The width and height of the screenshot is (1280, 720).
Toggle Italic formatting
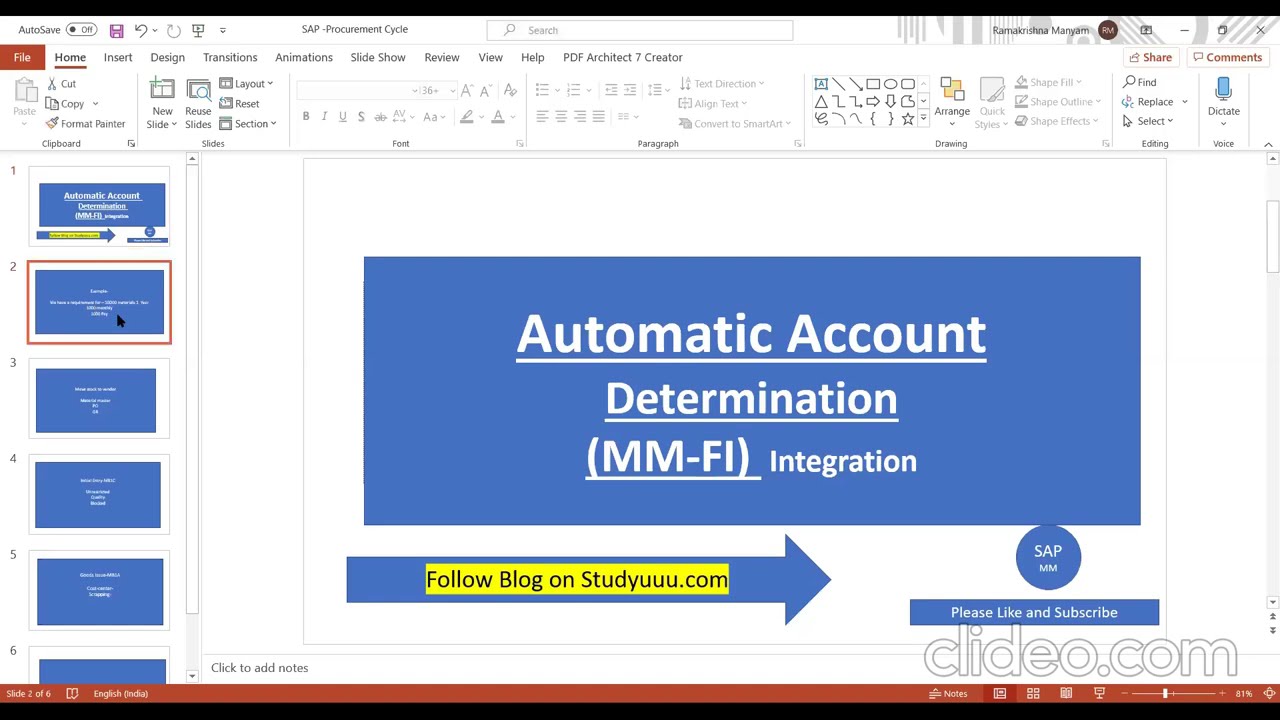tap(324, 117)
